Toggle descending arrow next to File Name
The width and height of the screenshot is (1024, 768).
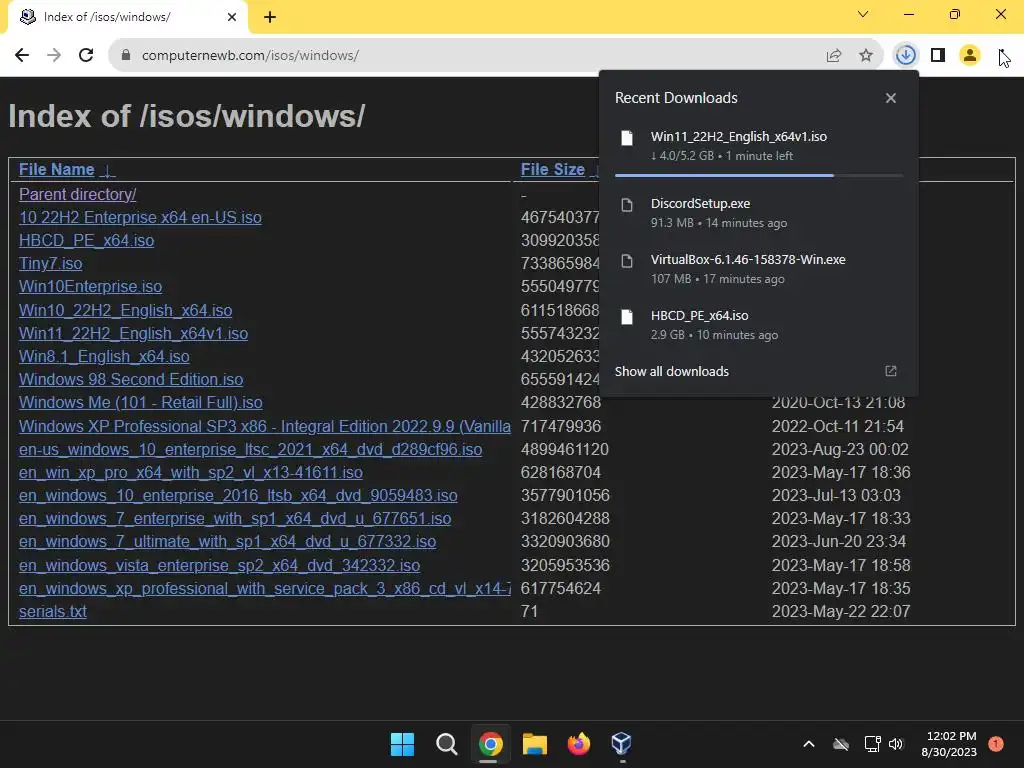[108, 170]
